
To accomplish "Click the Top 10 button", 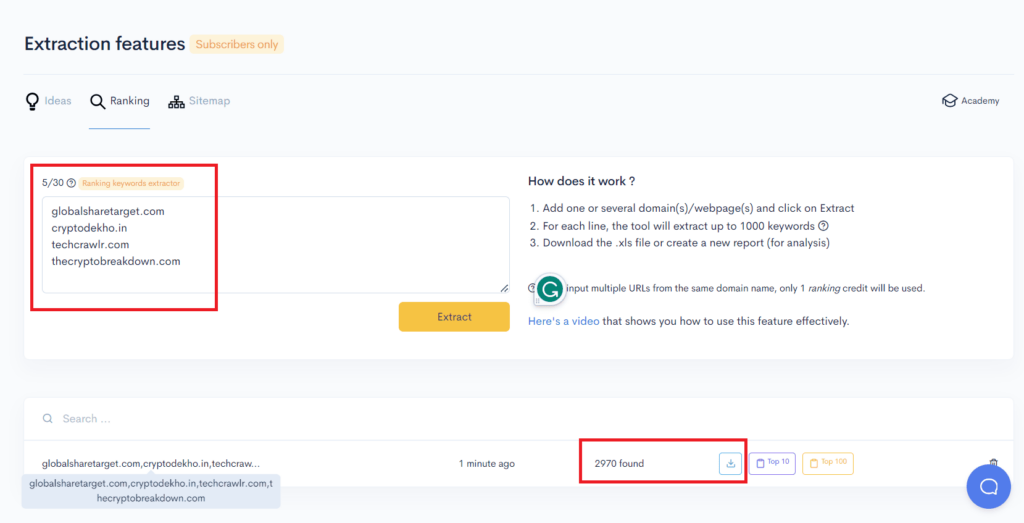I will tap(771, 463).
